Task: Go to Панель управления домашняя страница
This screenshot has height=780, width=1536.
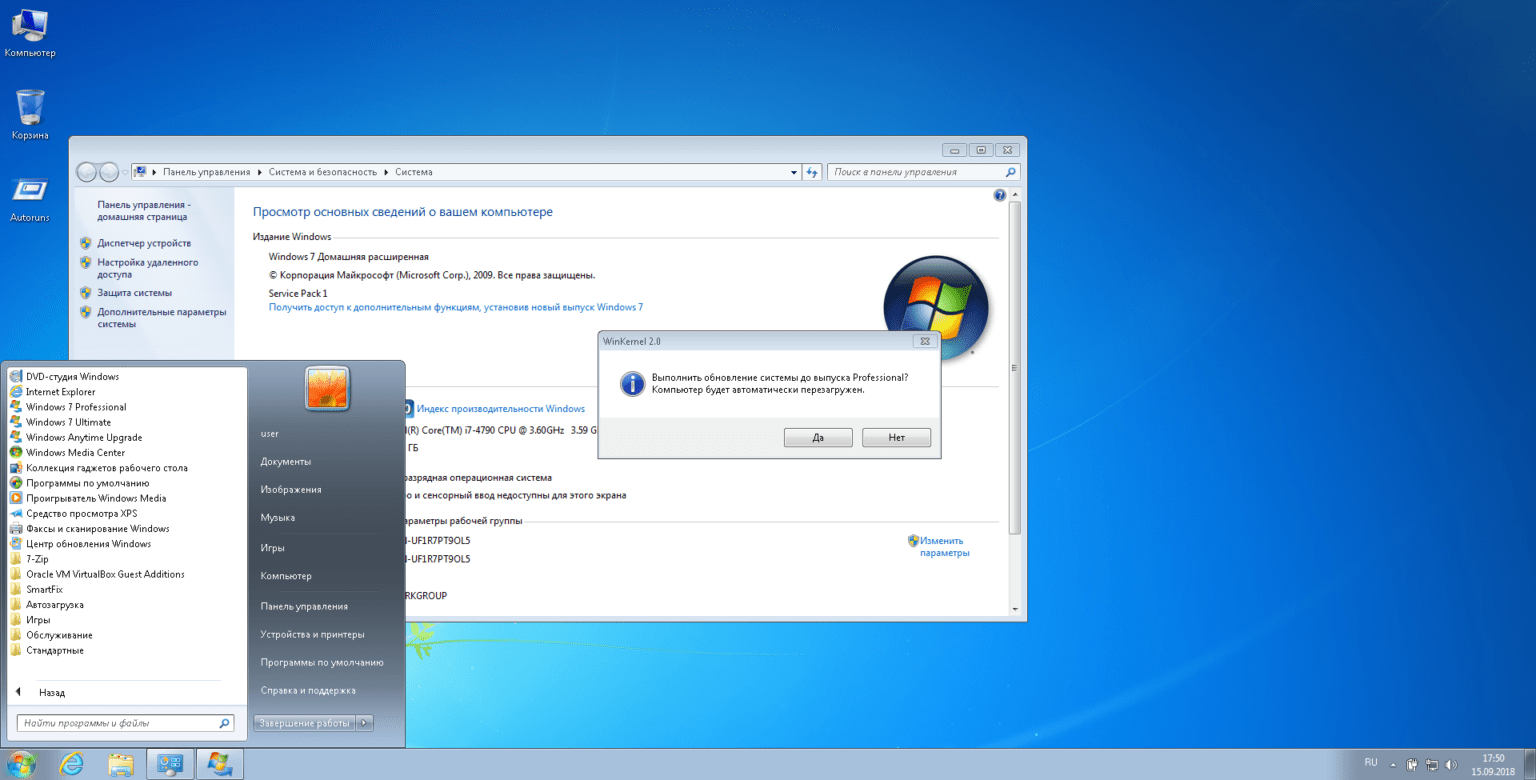Action: point(142,210)
